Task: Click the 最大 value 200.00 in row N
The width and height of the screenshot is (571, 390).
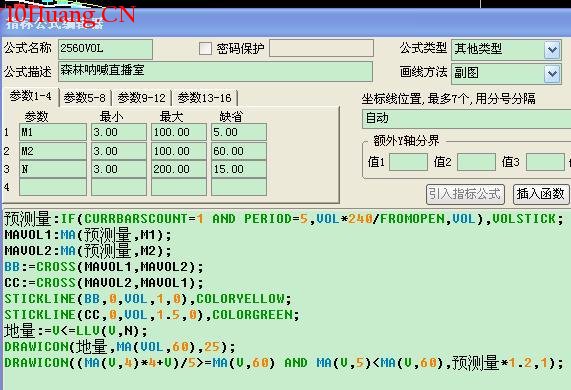Action: click(x=179, y=169)
